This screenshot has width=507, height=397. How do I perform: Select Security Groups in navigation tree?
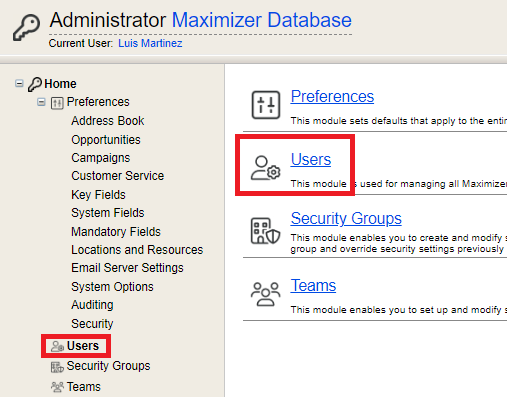pos(108,366)
